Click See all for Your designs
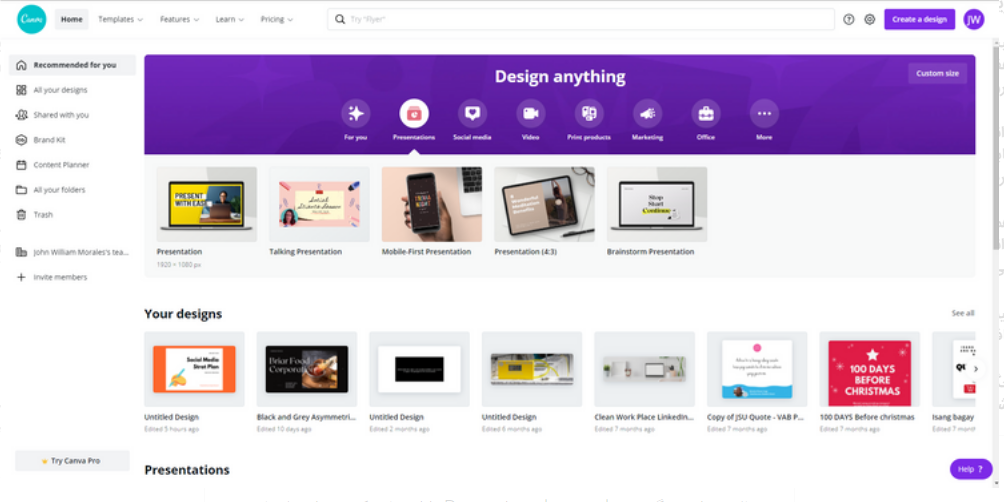Screen dimensions: 1004x502 pos(962,313)
